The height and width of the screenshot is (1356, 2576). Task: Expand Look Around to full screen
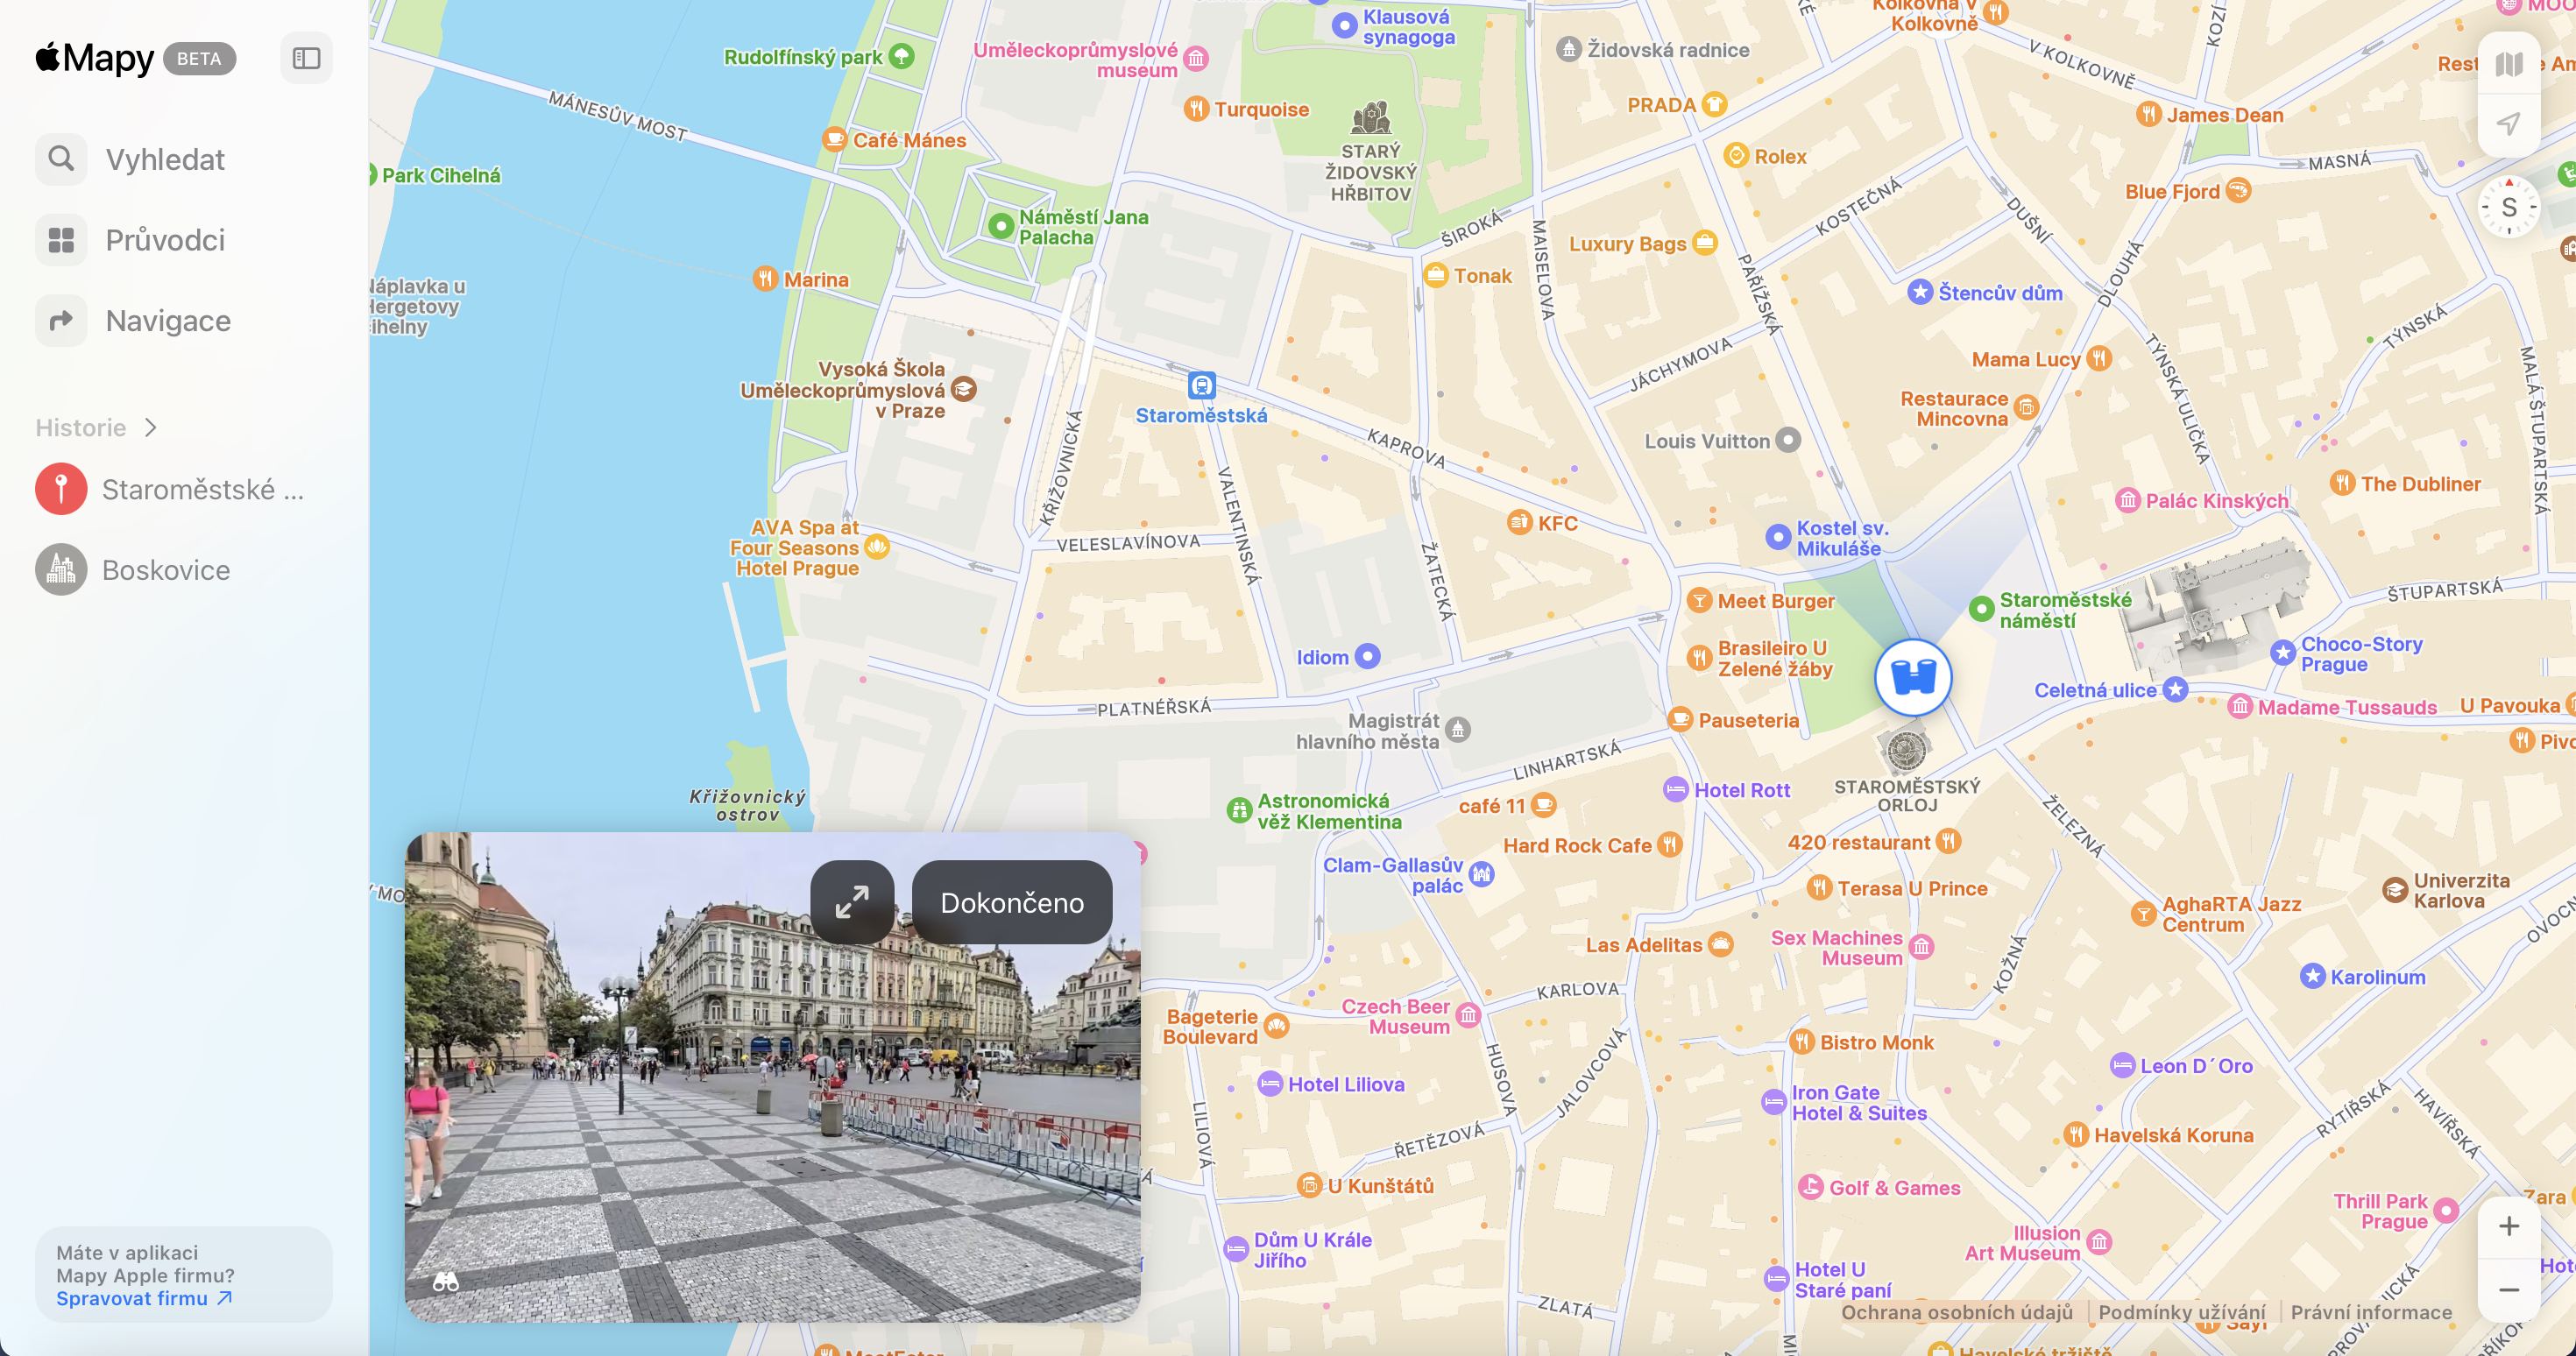point(852,902)
